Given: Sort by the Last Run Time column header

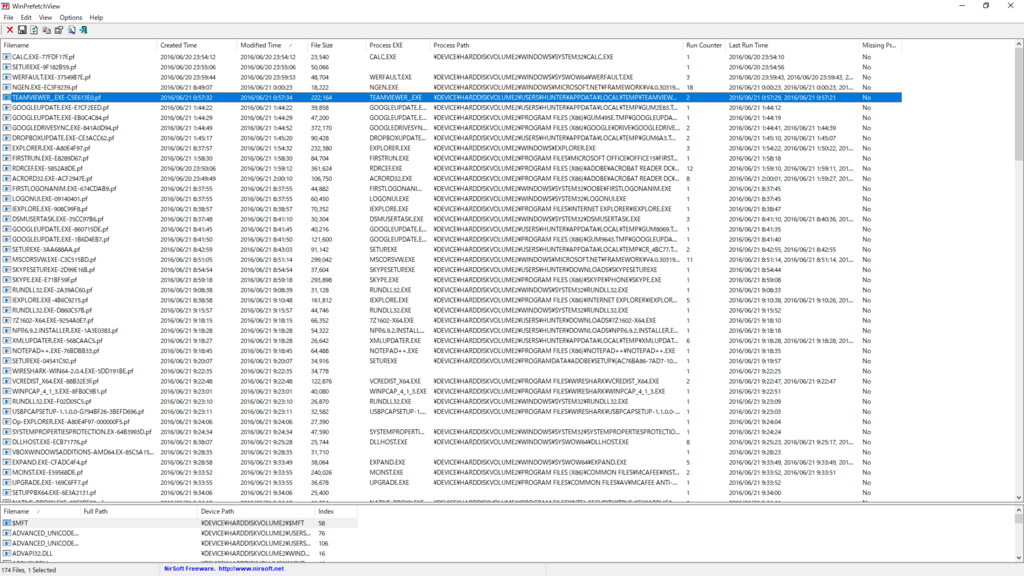Looking at the screenshot, I should [x=792, y=46].
